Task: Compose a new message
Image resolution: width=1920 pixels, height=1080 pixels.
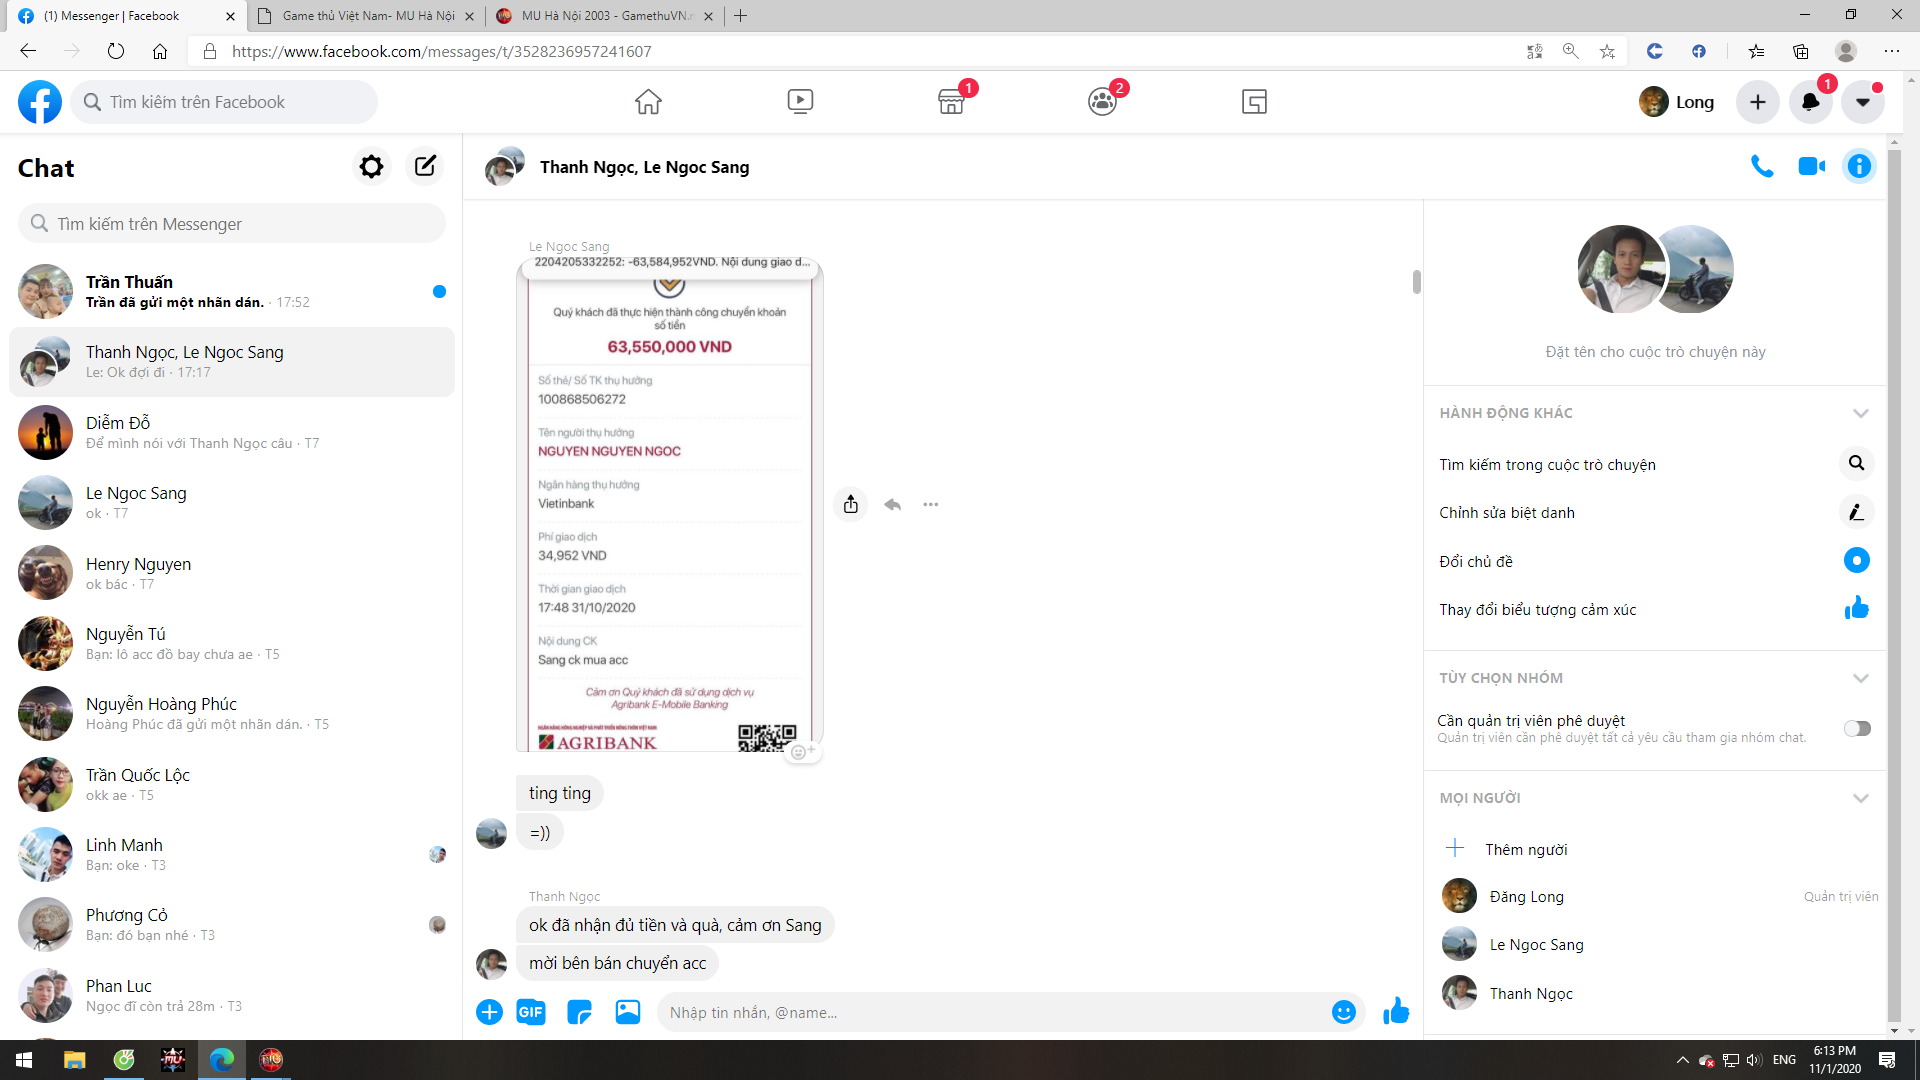Action: point(425,167)
